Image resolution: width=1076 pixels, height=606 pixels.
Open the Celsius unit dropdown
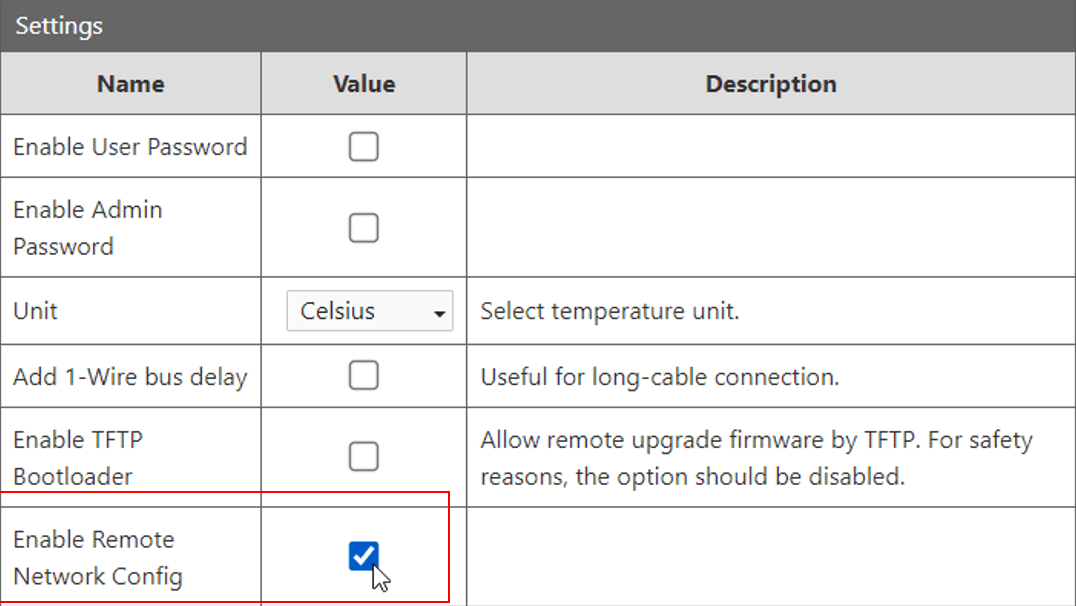(368, 311)
